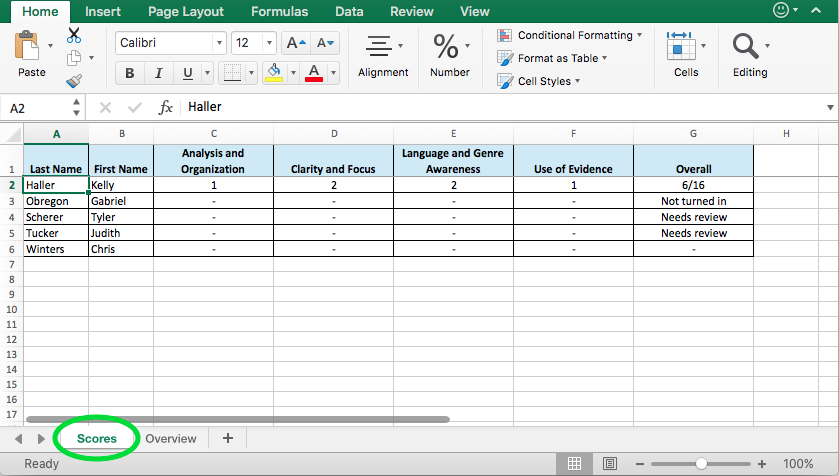Activate the Format Painter brush
839x476 pixels.
[74, 81]
